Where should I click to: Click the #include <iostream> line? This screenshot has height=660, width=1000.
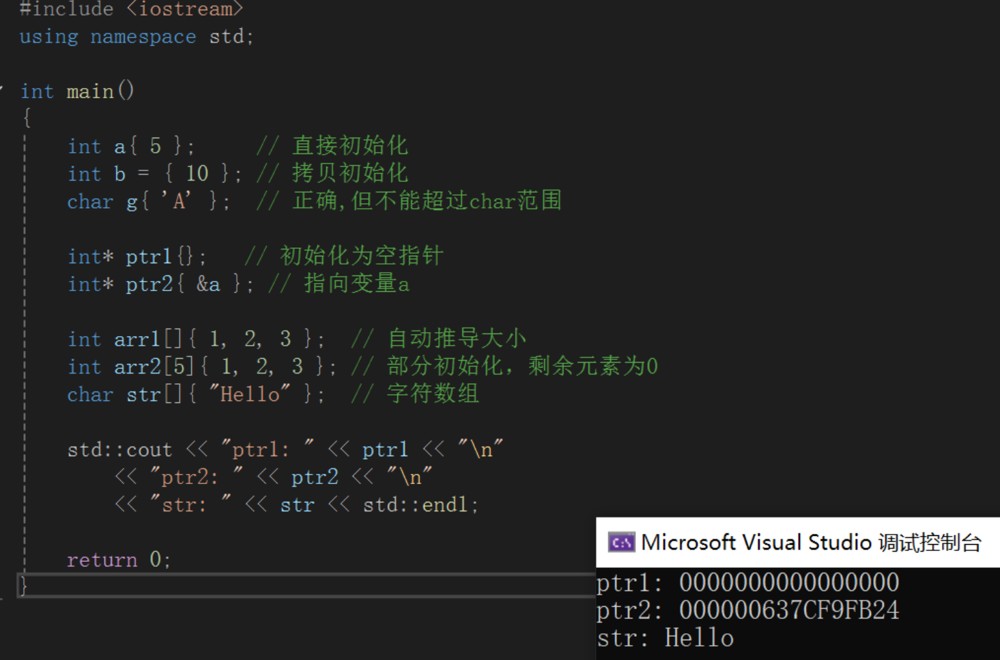pyautogui.click(x=131, y=9)
